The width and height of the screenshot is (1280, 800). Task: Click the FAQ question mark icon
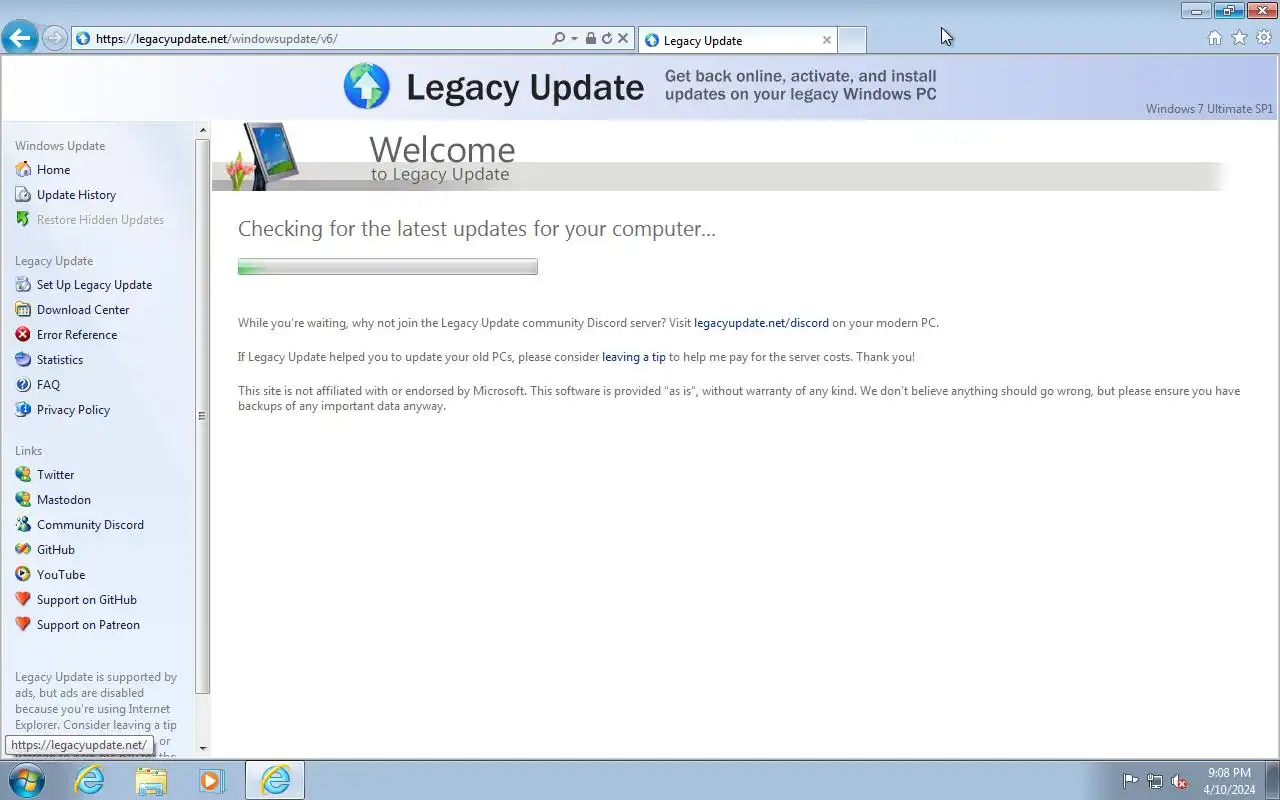pyautogui.click(x=23, y=385)
